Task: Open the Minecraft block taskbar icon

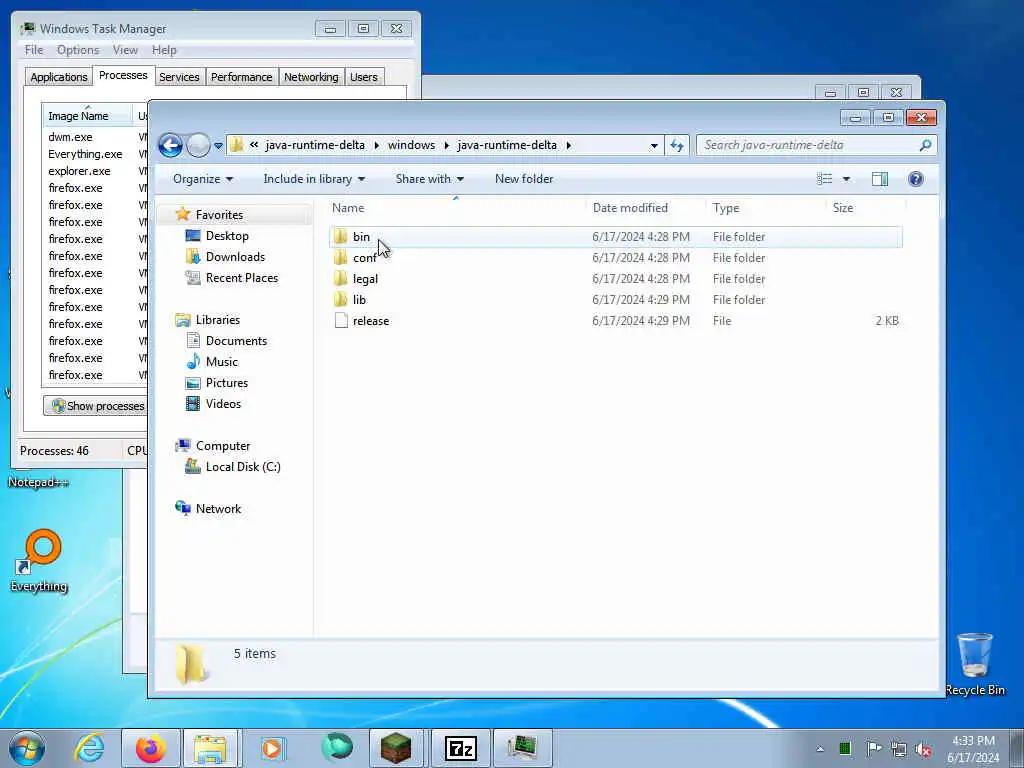Action: [396, 748]
